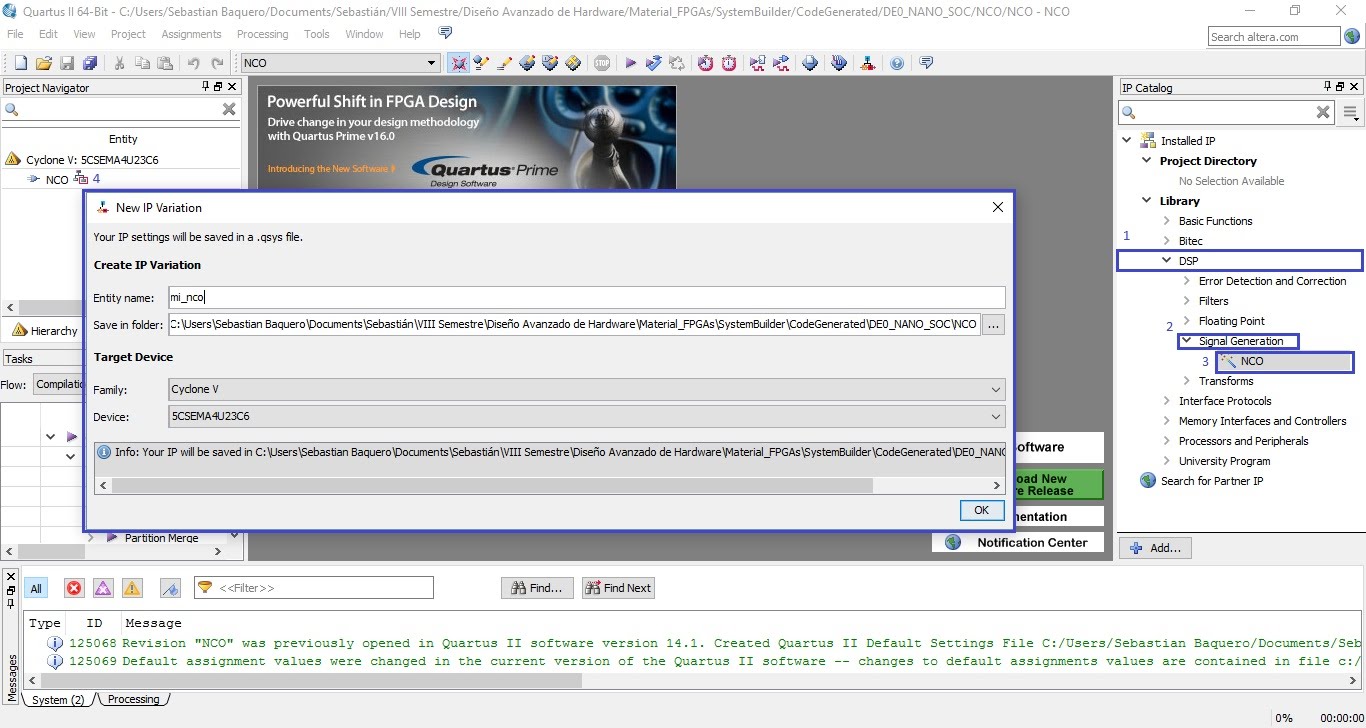
Task: Clear the Project Navigator search box
Action: pos(229,109)
